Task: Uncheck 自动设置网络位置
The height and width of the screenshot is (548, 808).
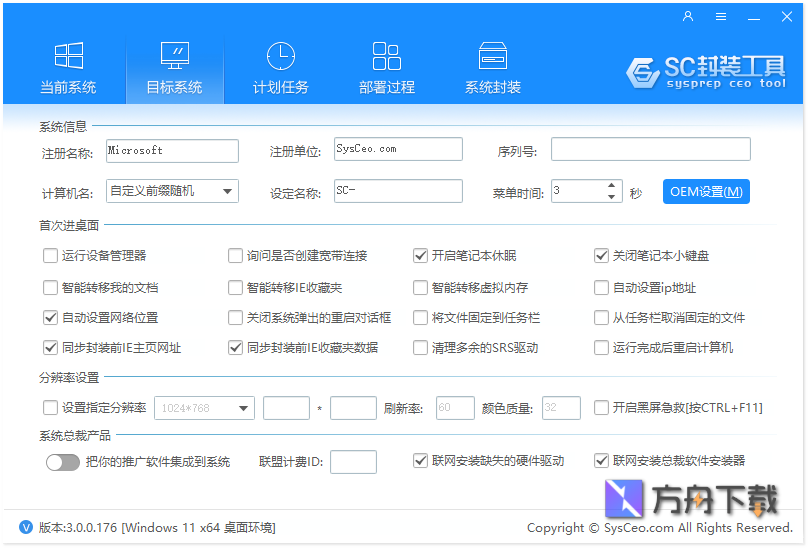Action: pos(50,318)
